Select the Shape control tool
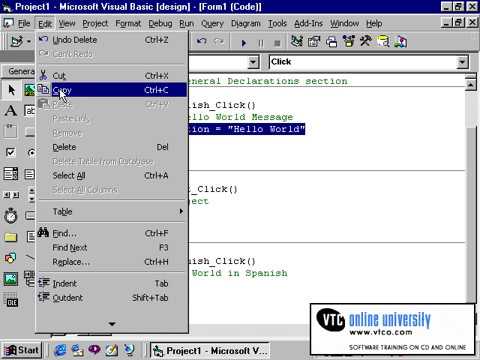 coord(11,258)
